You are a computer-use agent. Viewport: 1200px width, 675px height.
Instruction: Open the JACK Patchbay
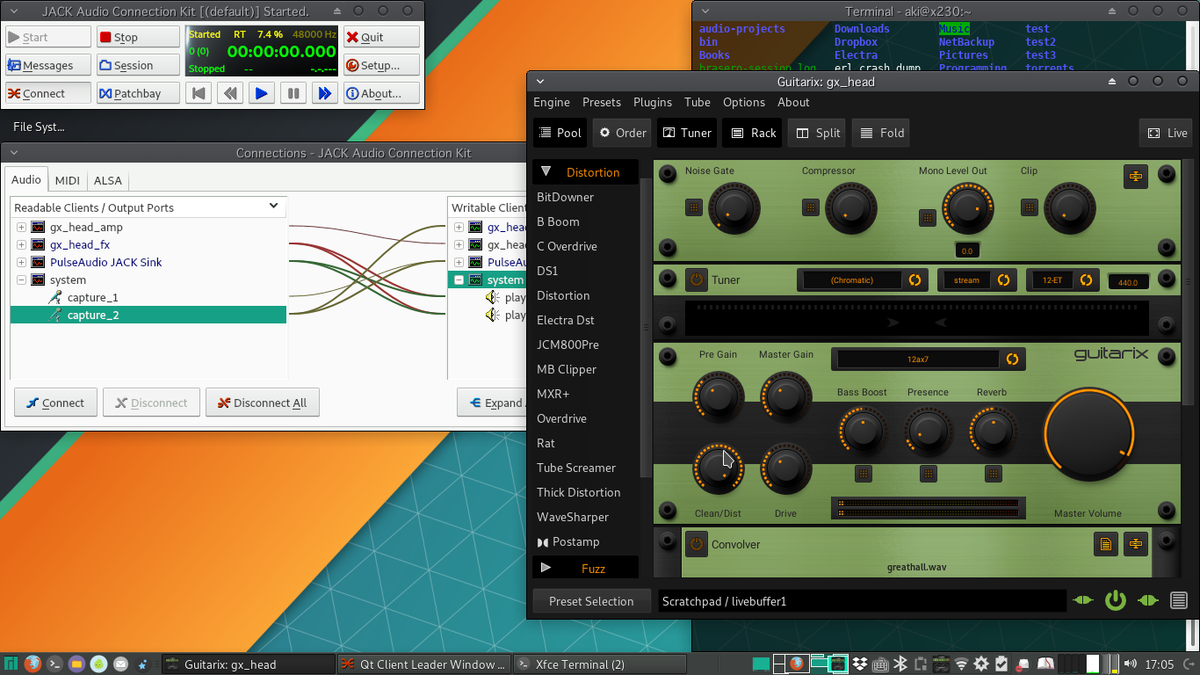pyautogui.click(x=138, y=93)
